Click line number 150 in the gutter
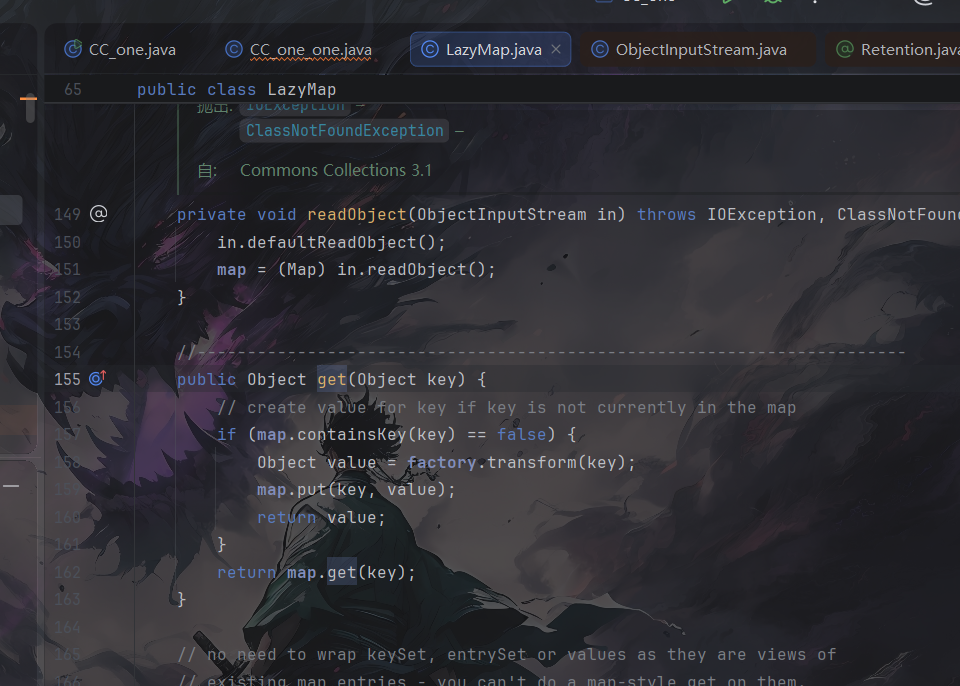The image size is (960, 686). pyautogui.click(x=67, y=243)
